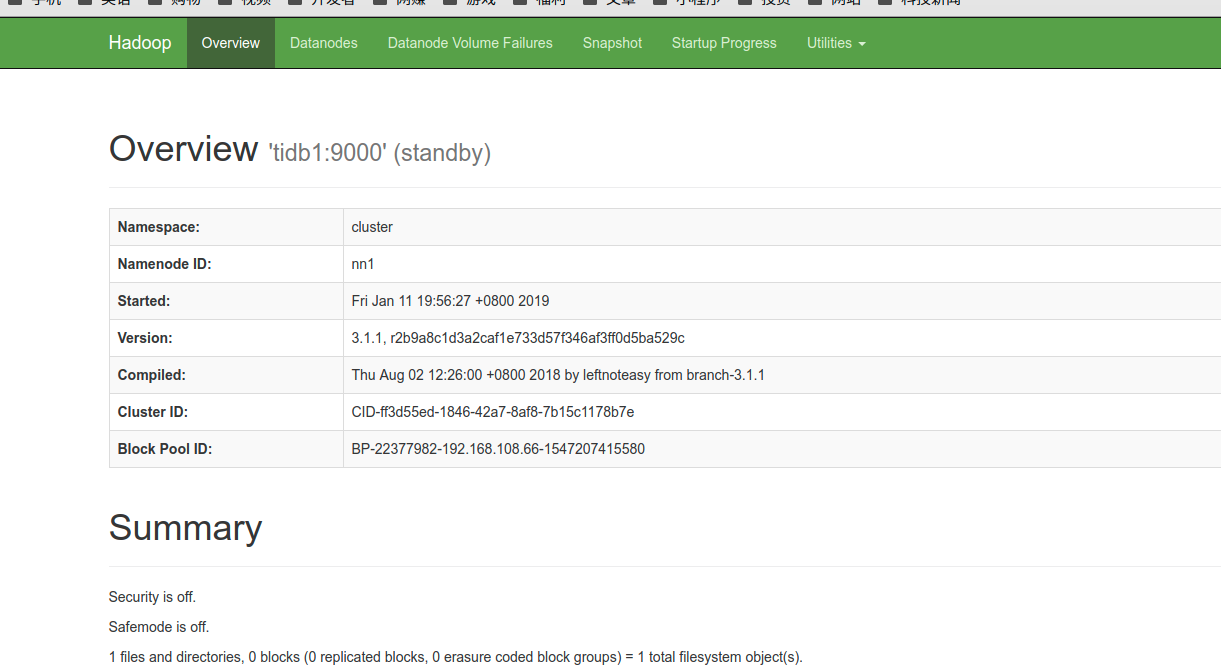Screen dimensions: 1221x672
Task: Open Datanode Volume Failures tab
Action: click(x=470, y=43)
